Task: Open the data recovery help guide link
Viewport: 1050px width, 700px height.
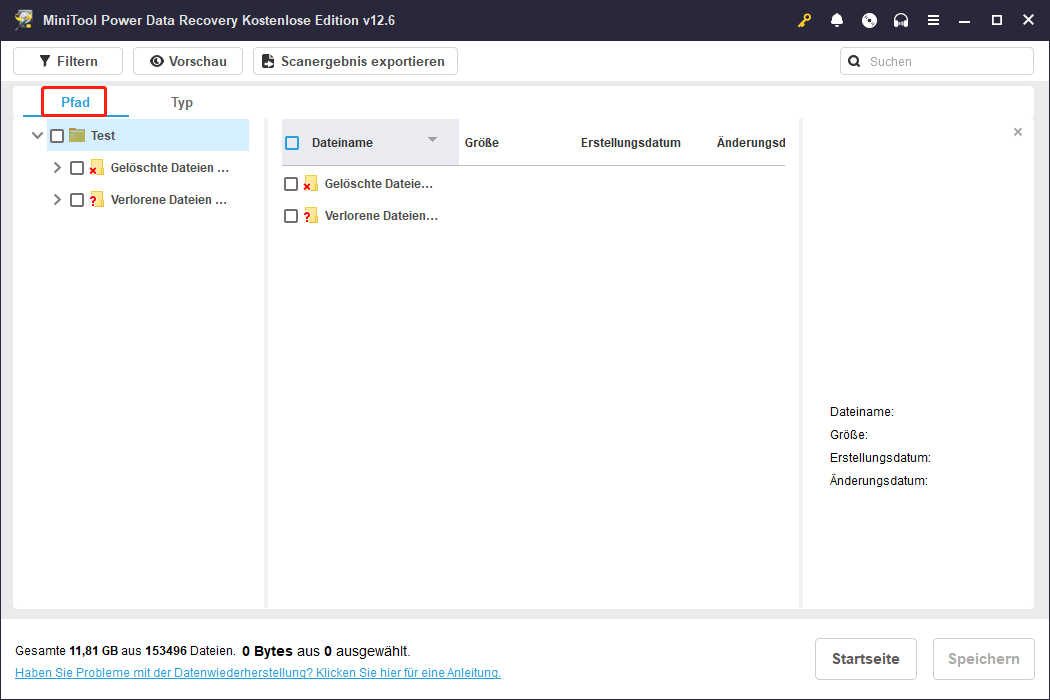Action: coord(258,673)
